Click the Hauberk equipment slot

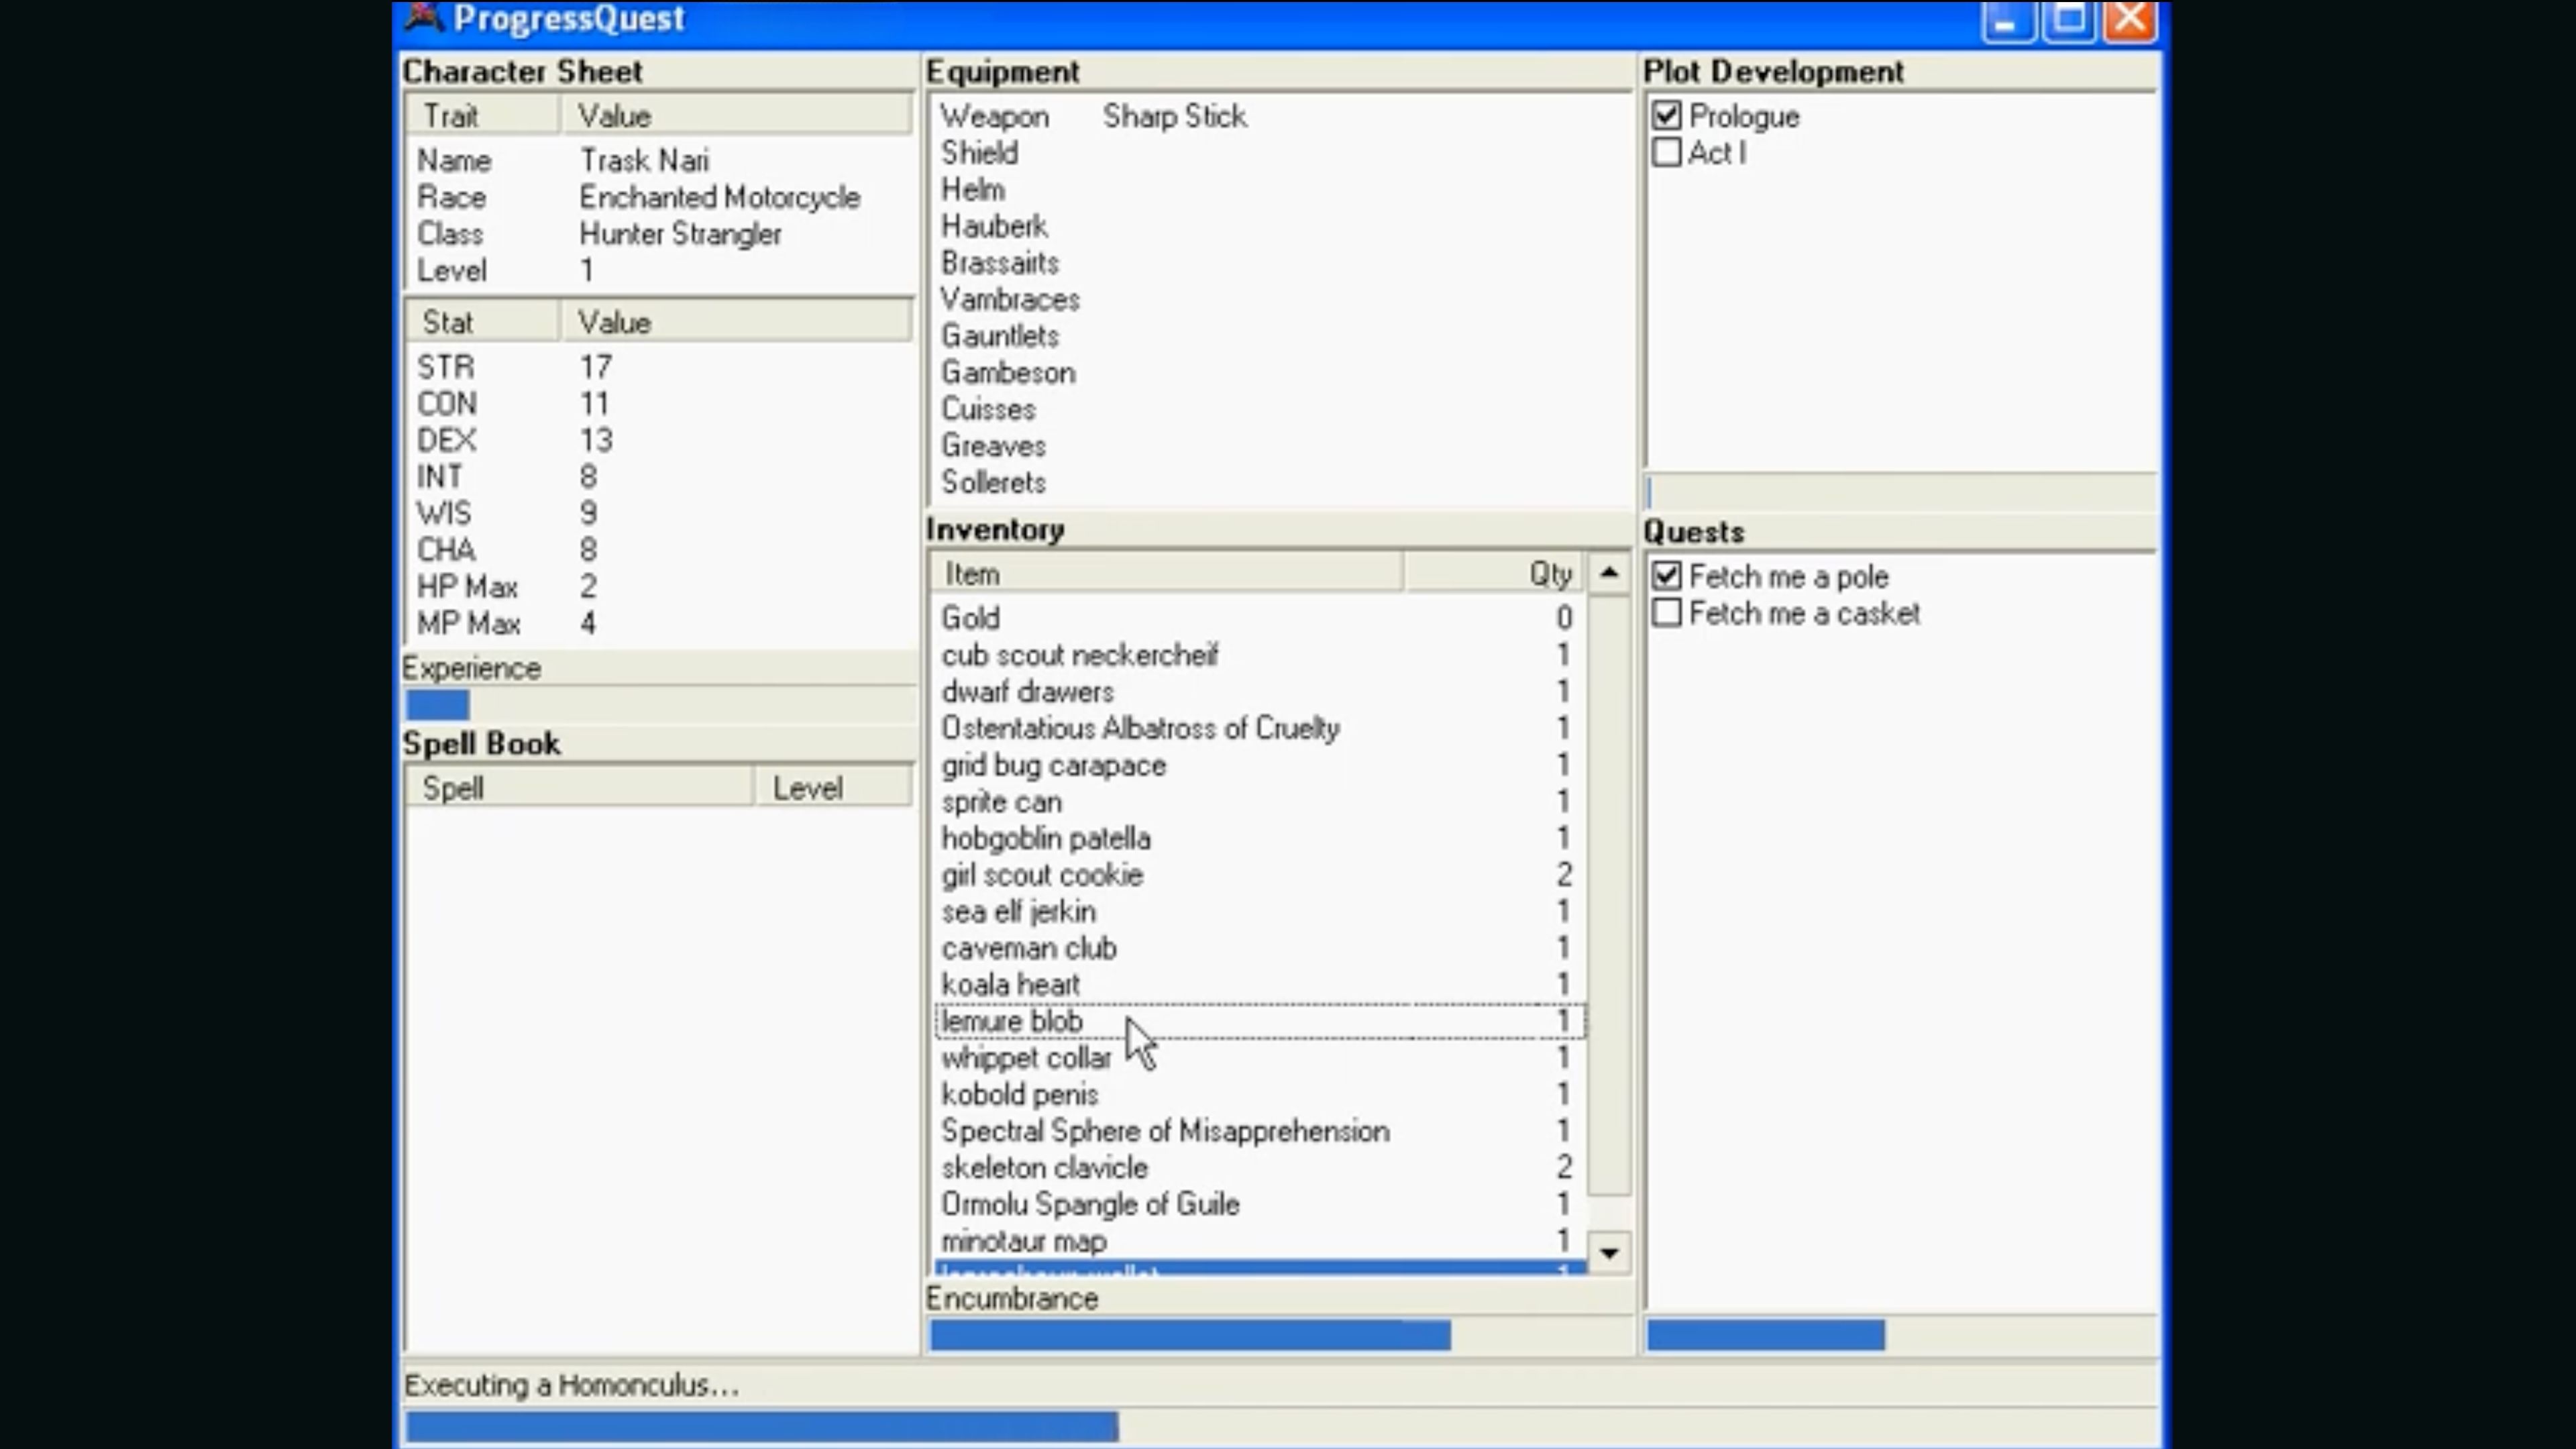pos(1280,226)
